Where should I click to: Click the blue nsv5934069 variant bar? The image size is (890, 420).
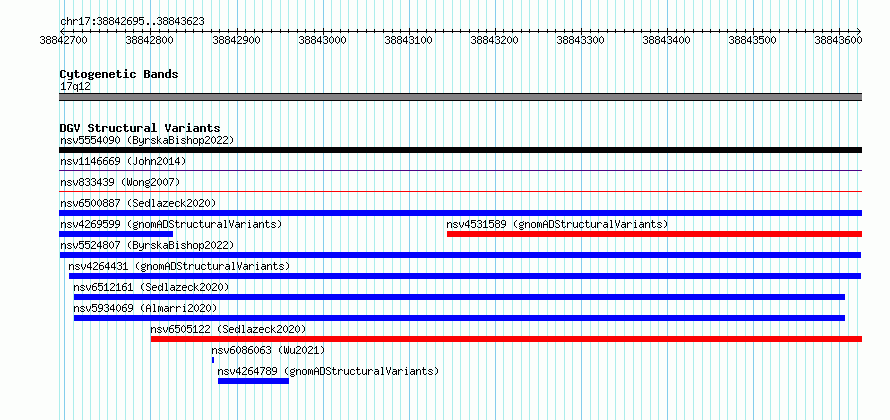point(459,318)
